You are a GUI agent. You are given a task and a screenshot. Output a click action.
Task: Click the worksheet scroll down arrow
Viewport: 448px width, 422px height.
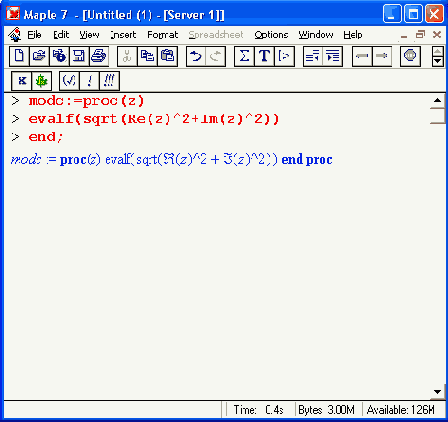click(437, 392)
